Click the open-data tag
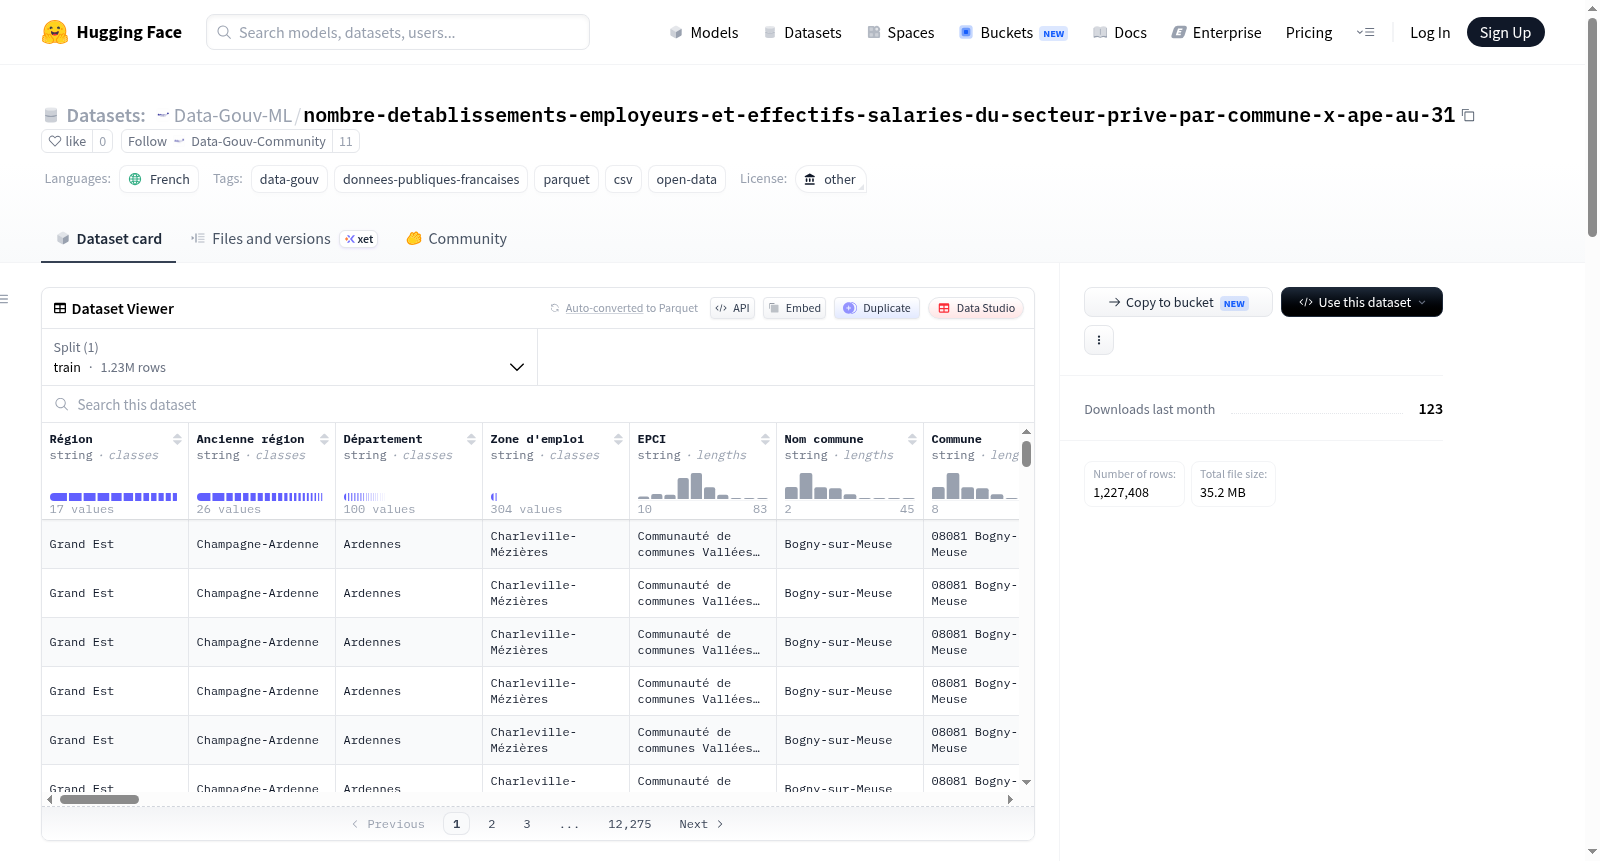 (x=686, y=179)
